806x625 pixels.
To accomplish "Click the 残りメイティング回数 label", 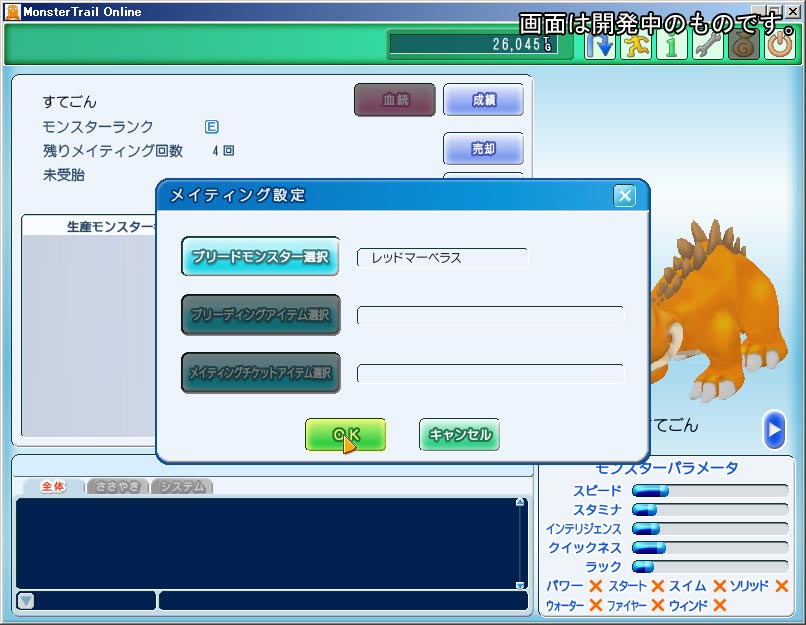I will [x=113, y=151].
